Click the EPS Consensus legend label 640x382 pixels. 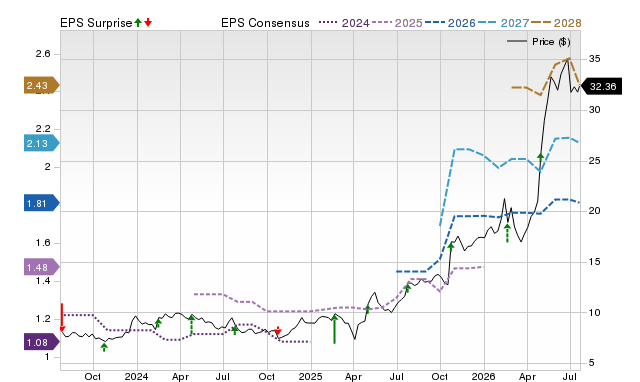click(x=265, y=23)
